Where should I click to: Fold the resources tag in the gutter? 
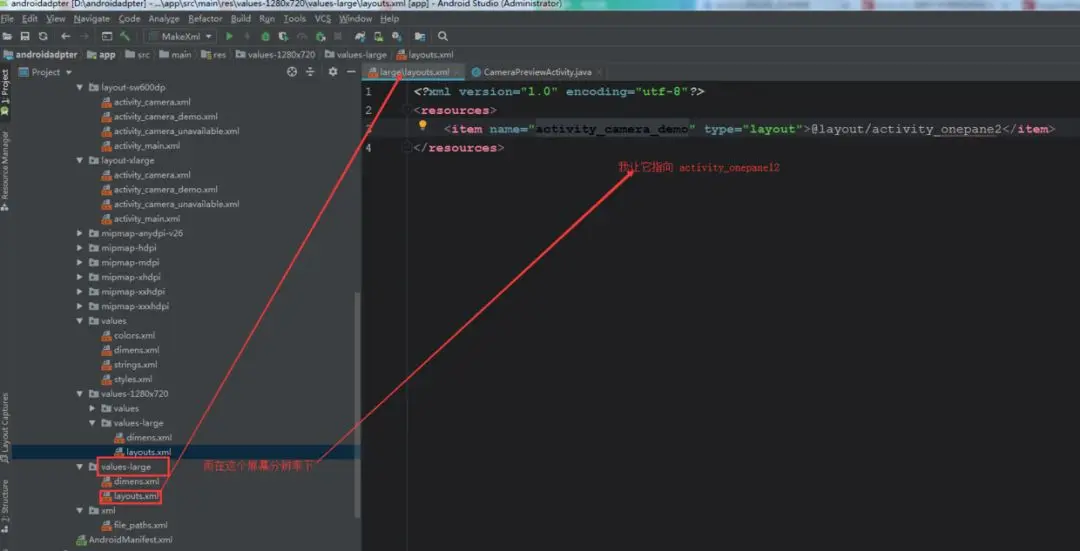click(x=407, y=110)
